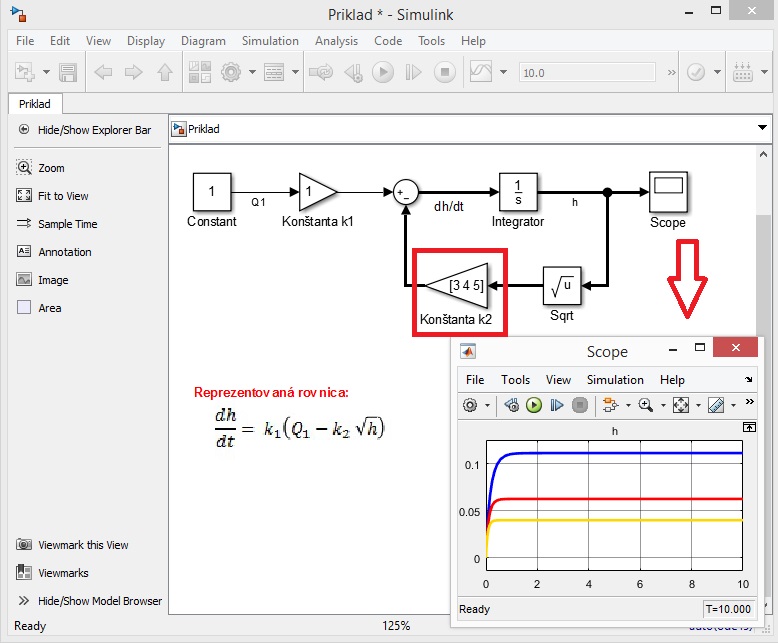Click Viewmark this View
Screen dimensions: 778x643
coord(72,545)
